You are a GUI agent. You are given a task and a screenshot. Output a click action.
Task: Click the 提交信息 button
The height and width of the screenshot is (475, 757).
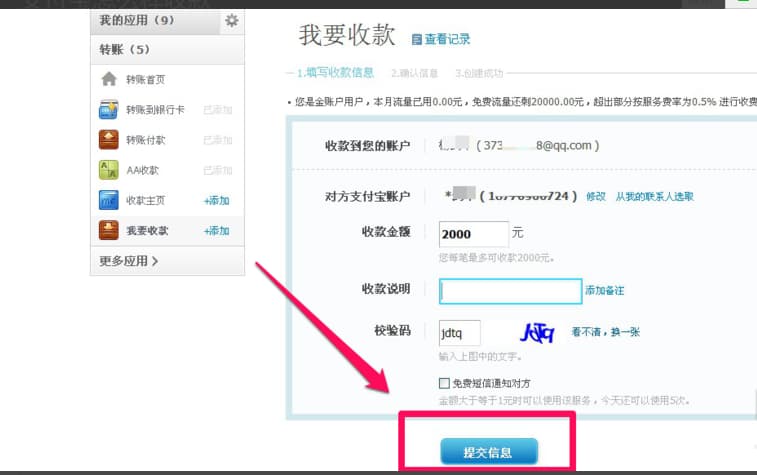coord(489,452)
